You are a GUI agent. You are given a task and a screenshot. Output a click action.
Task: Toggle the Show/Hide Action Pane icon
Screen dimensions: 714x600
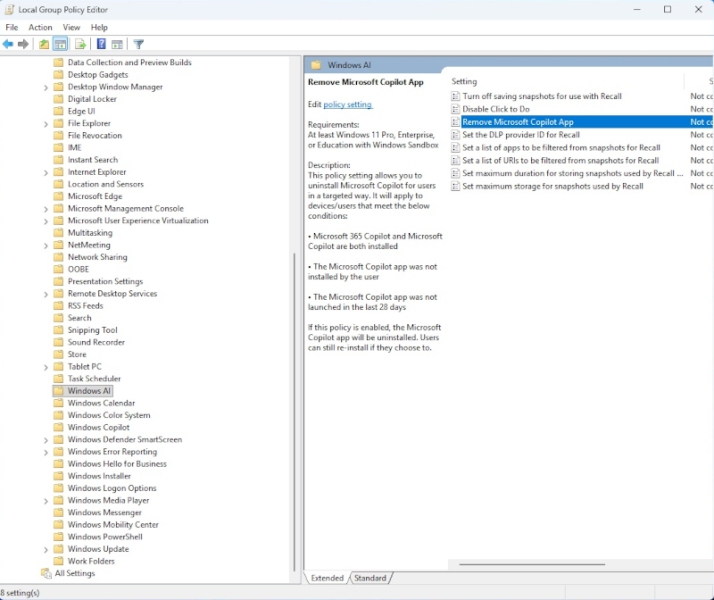click(x=117, y=44)
